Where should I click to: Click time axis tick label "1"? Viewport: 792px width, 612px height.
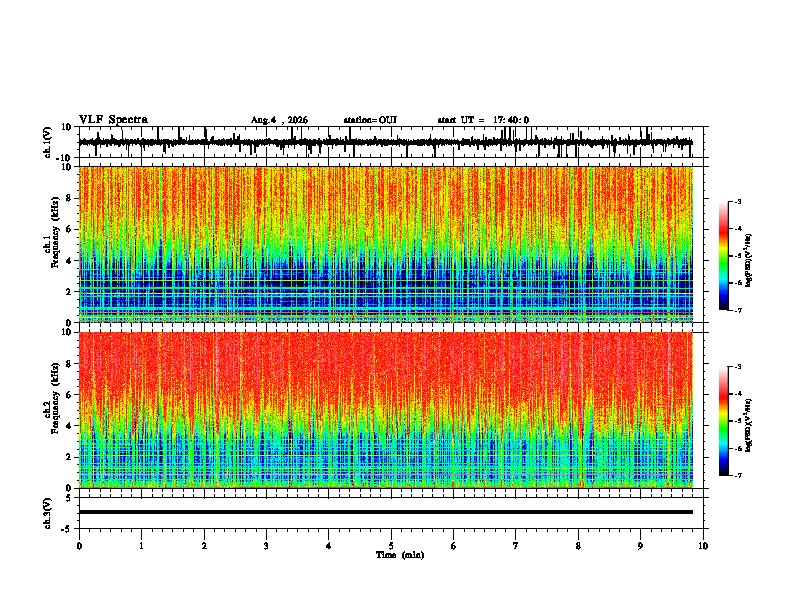(141, 546)
